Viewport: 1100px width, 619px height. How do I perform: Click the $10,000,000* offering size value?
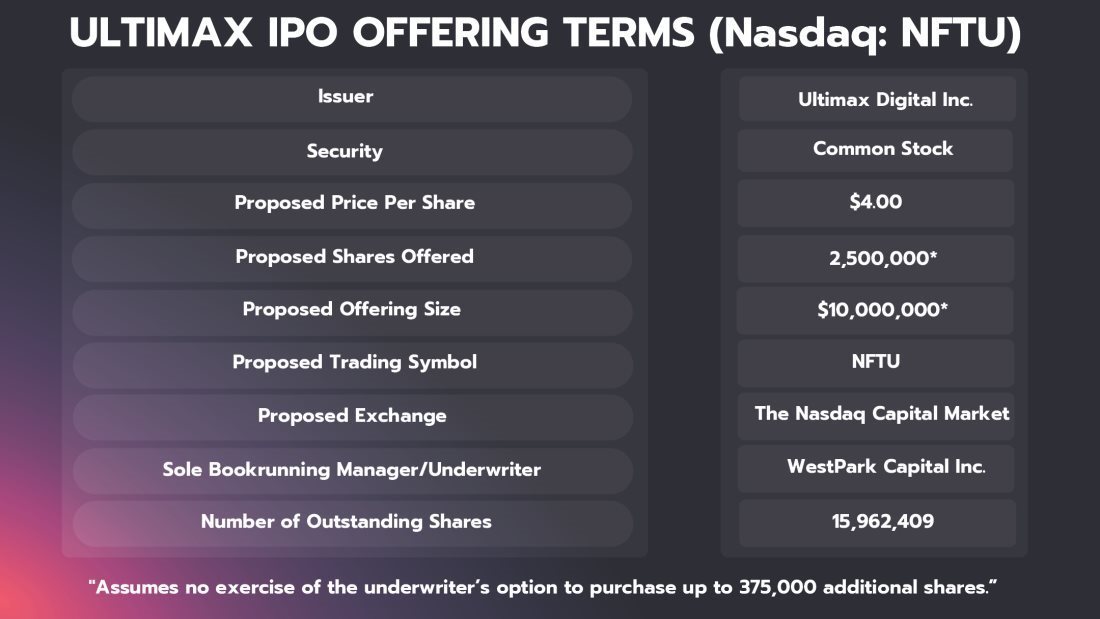coord(877,310)
